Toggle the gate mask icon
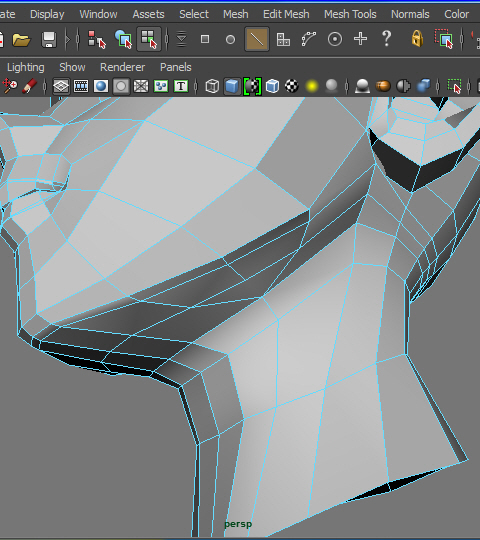Viewport: 480px width, 540px height. coord(121,86)
